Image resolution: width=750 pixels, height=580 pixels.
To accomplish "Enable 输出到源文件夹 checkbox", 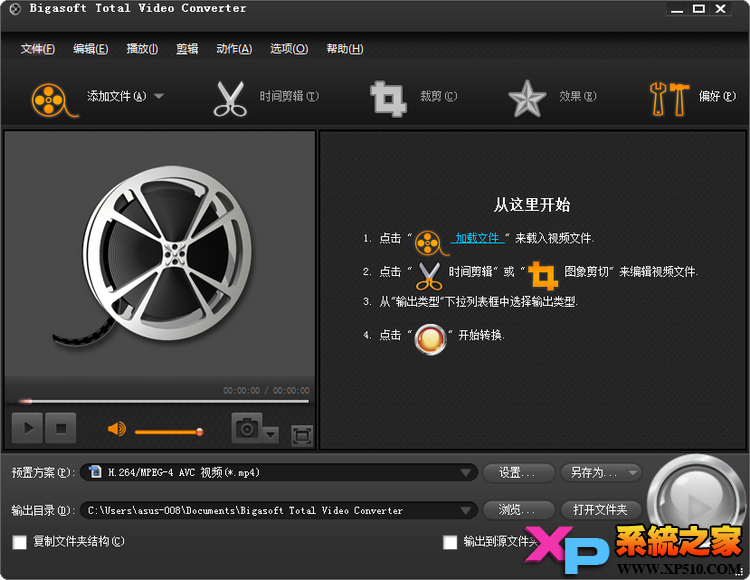I will pos(450,542).
